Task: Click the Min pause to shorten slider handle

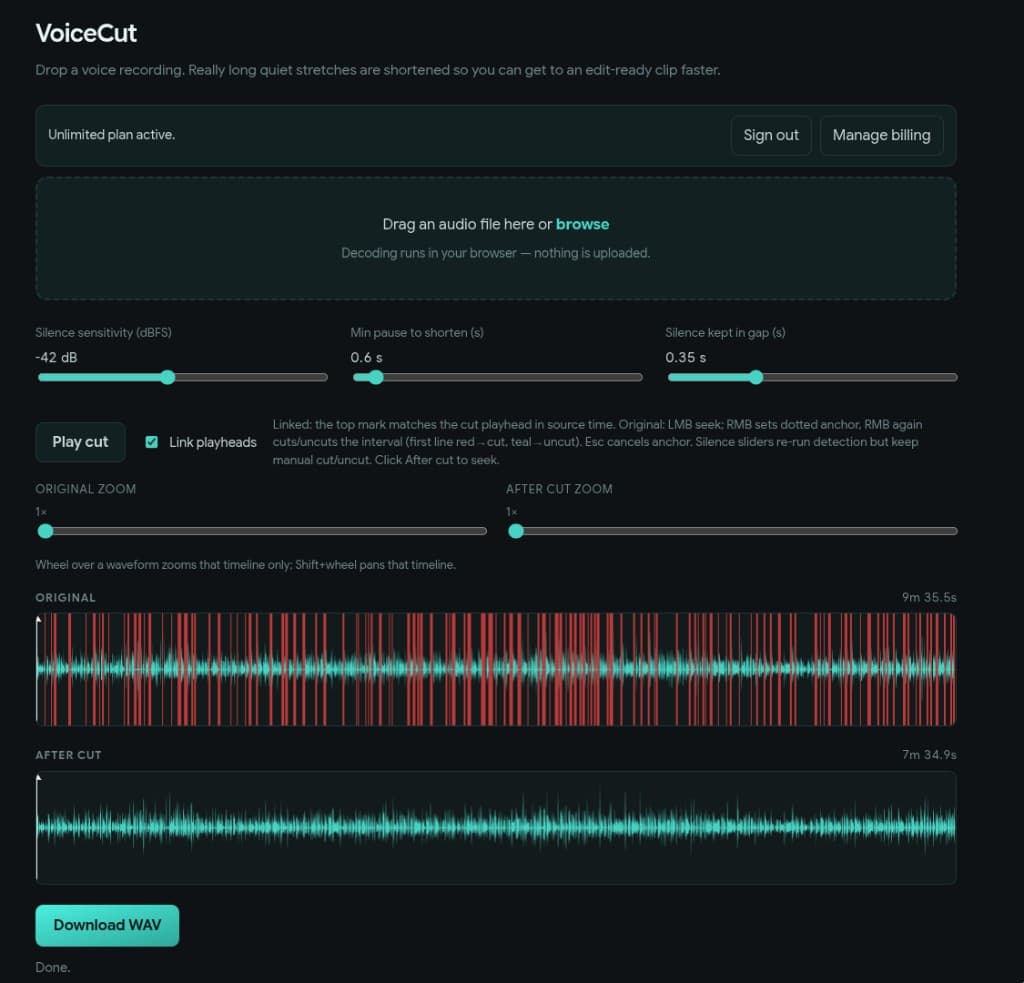Action: 375,377
